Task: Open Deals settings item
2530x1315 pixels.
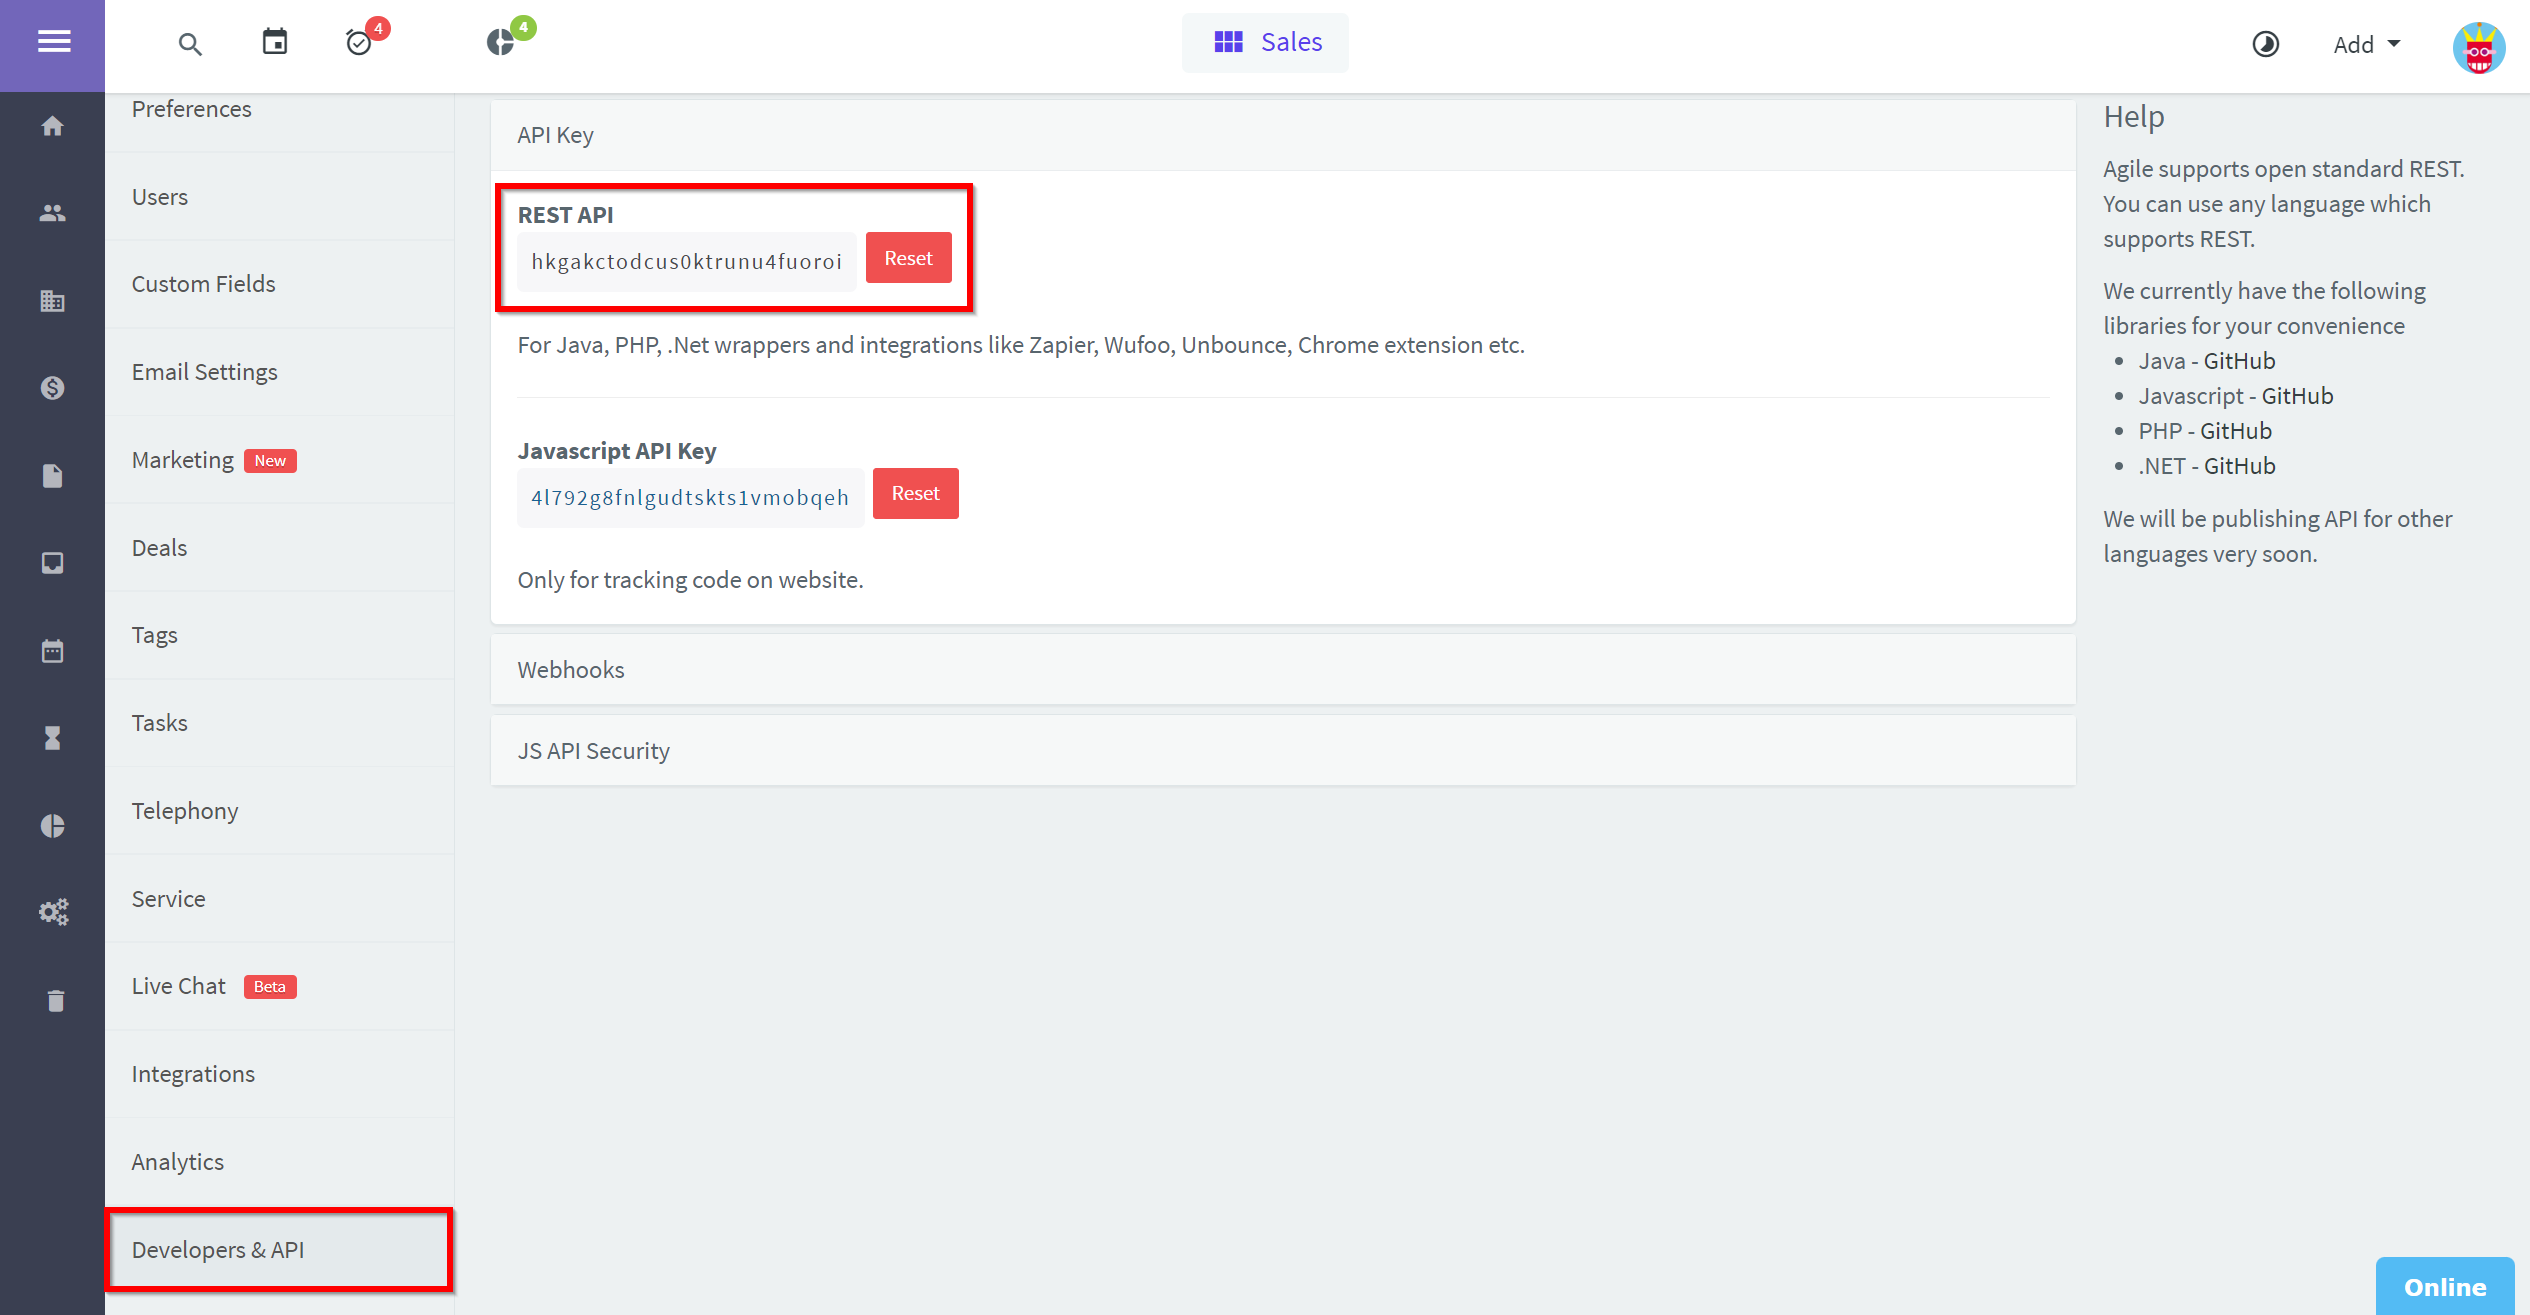Action: [x=279, y=548]
